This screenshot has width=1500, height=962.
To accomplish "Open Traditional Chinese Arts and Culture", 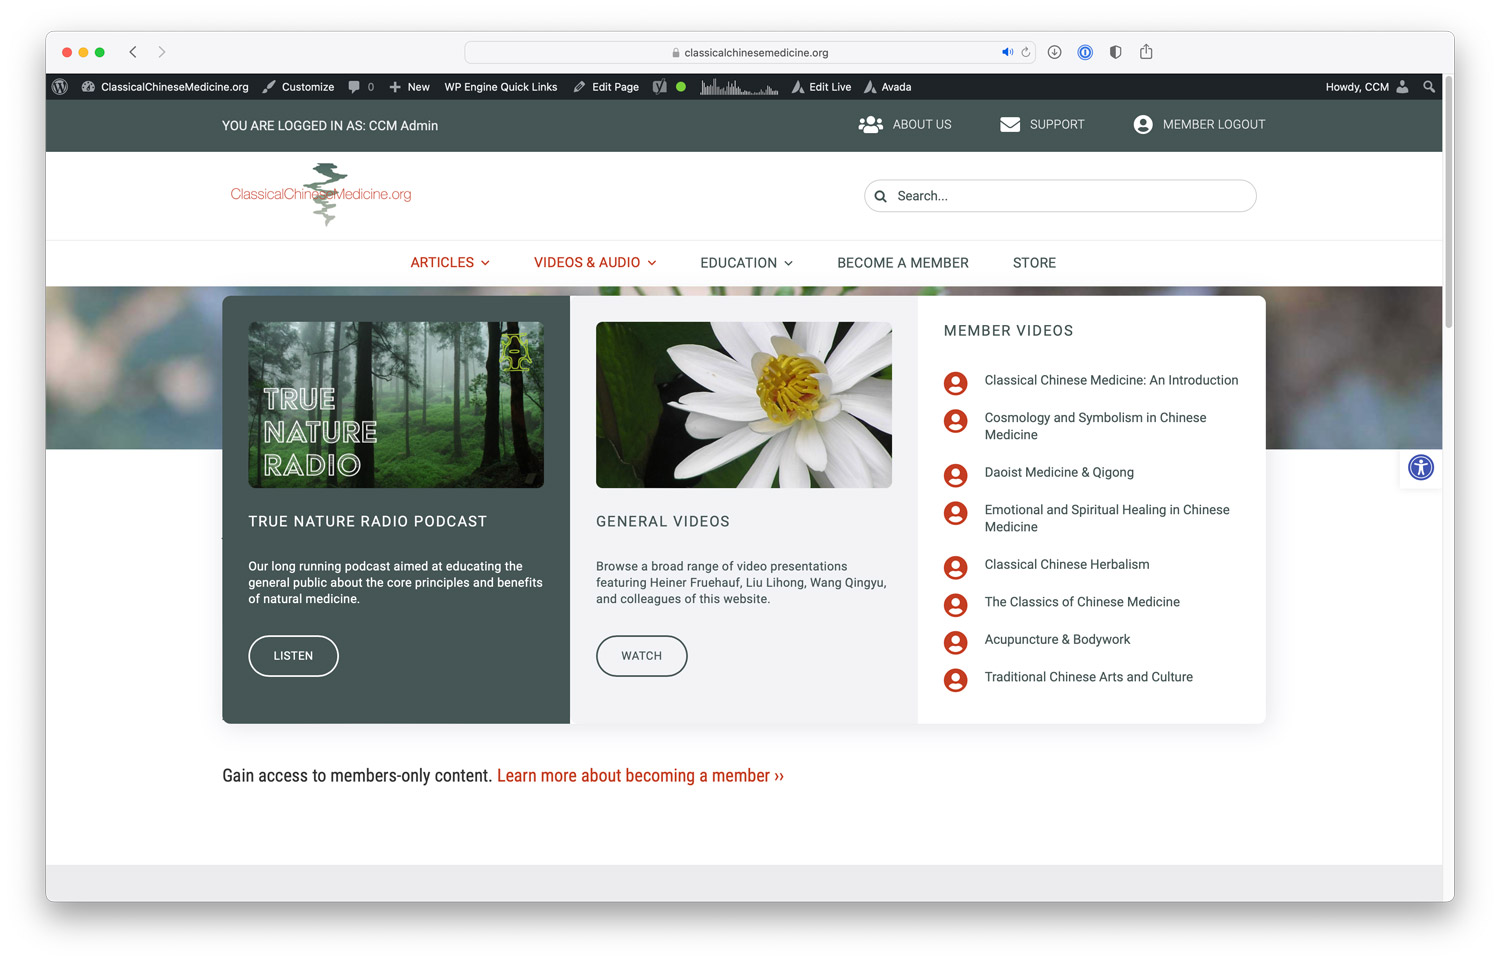I will click(x=1088, y=677).
